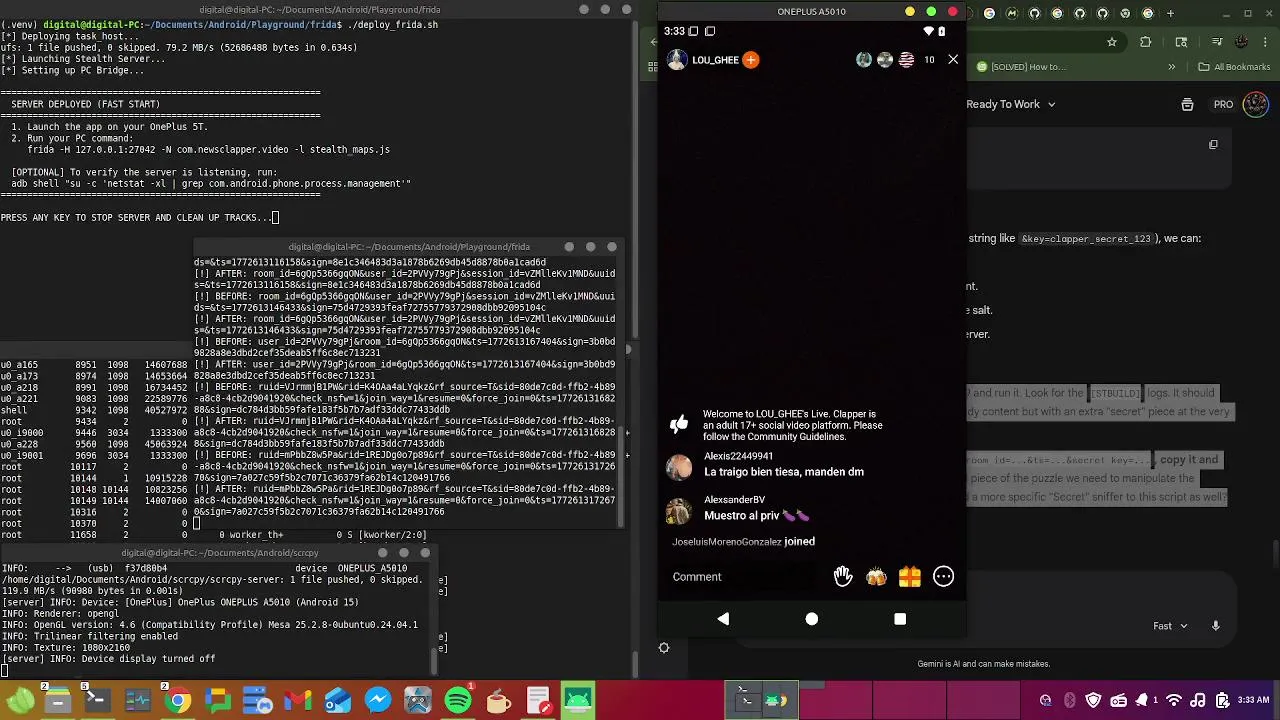Activate the Gemini microphone input
This screenshot has height=720, width=1280.
[x=1216, y=626]
